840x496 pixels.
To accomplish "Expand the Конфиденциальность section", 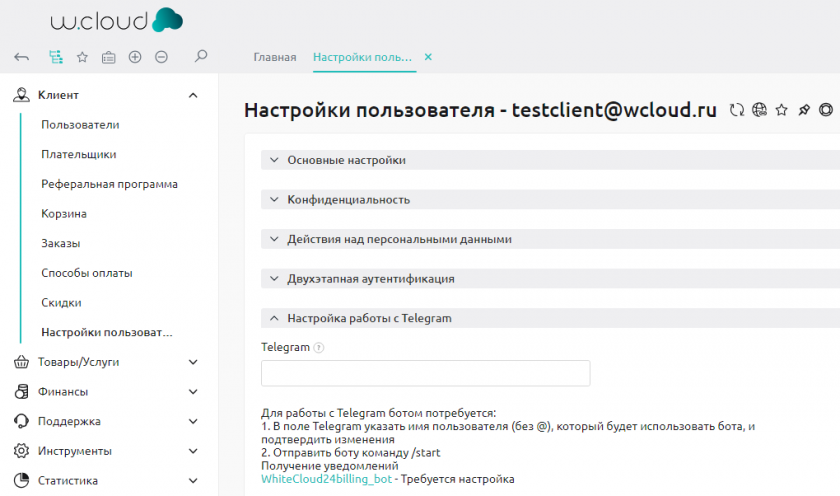I will pyautogui.click(x=348, y=199).
